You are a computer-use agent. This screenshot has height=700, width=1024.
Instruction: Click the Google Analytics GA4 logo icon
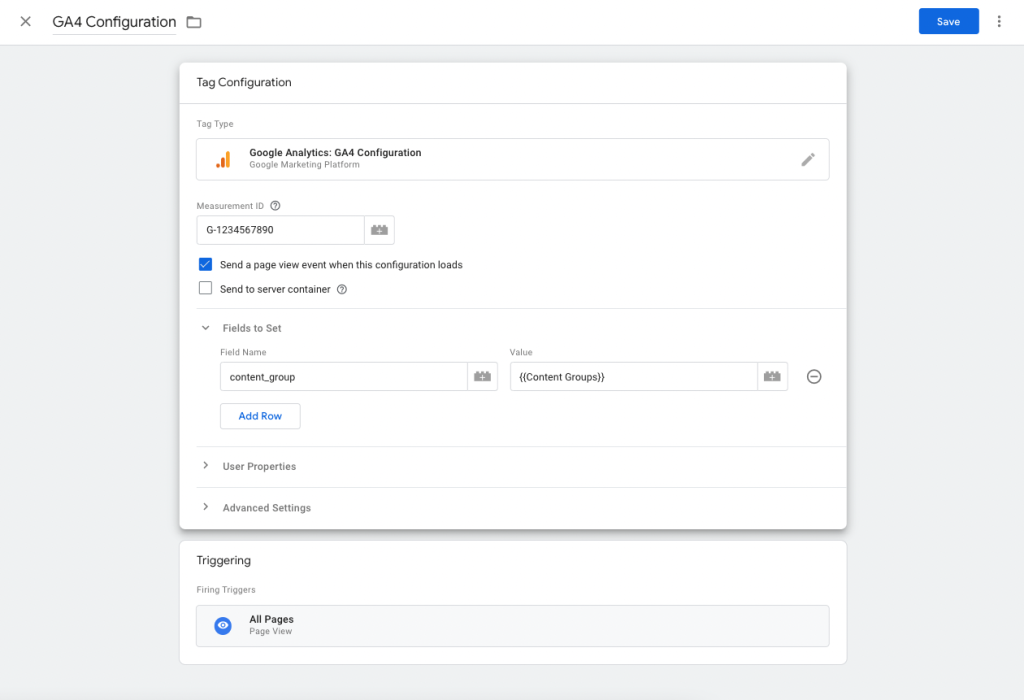pos(222,159)
